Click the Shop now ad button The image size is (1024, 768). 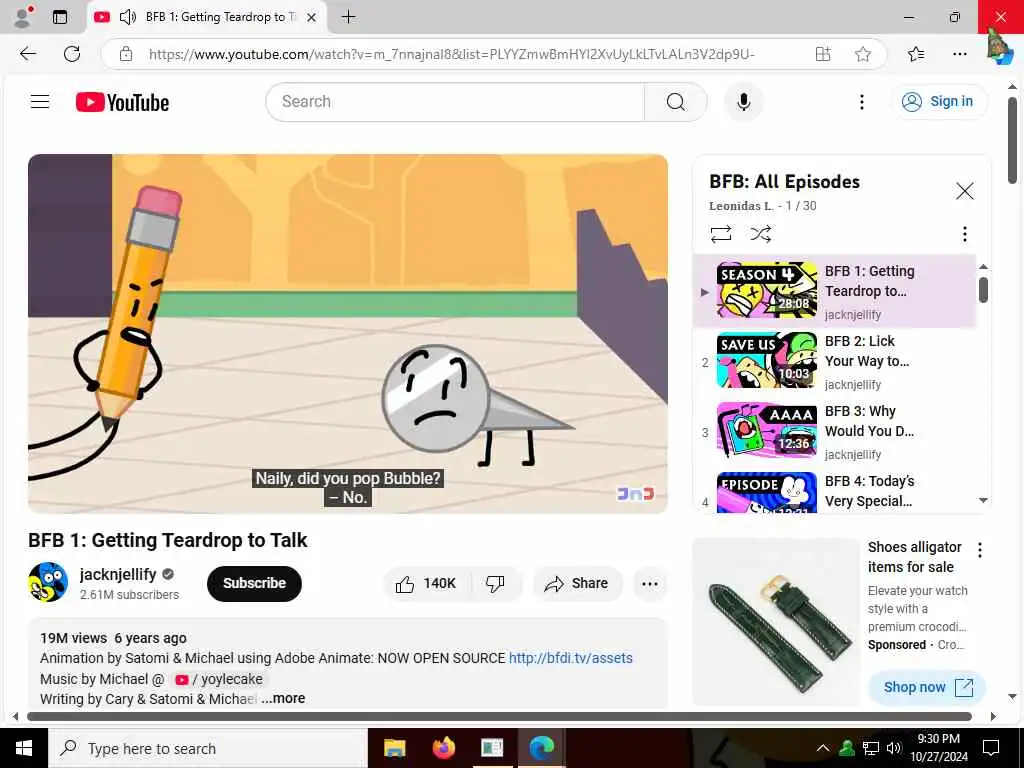927,687
